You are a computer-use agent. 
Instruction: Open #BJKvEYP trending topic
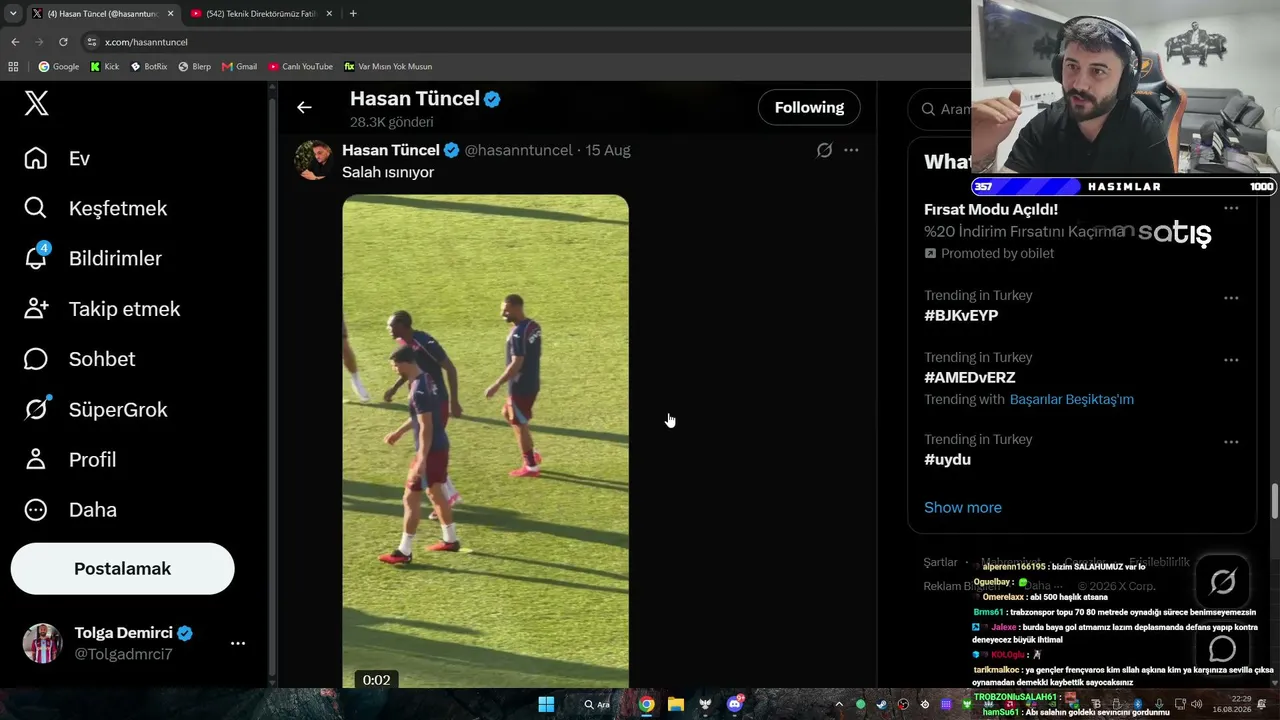961,316
